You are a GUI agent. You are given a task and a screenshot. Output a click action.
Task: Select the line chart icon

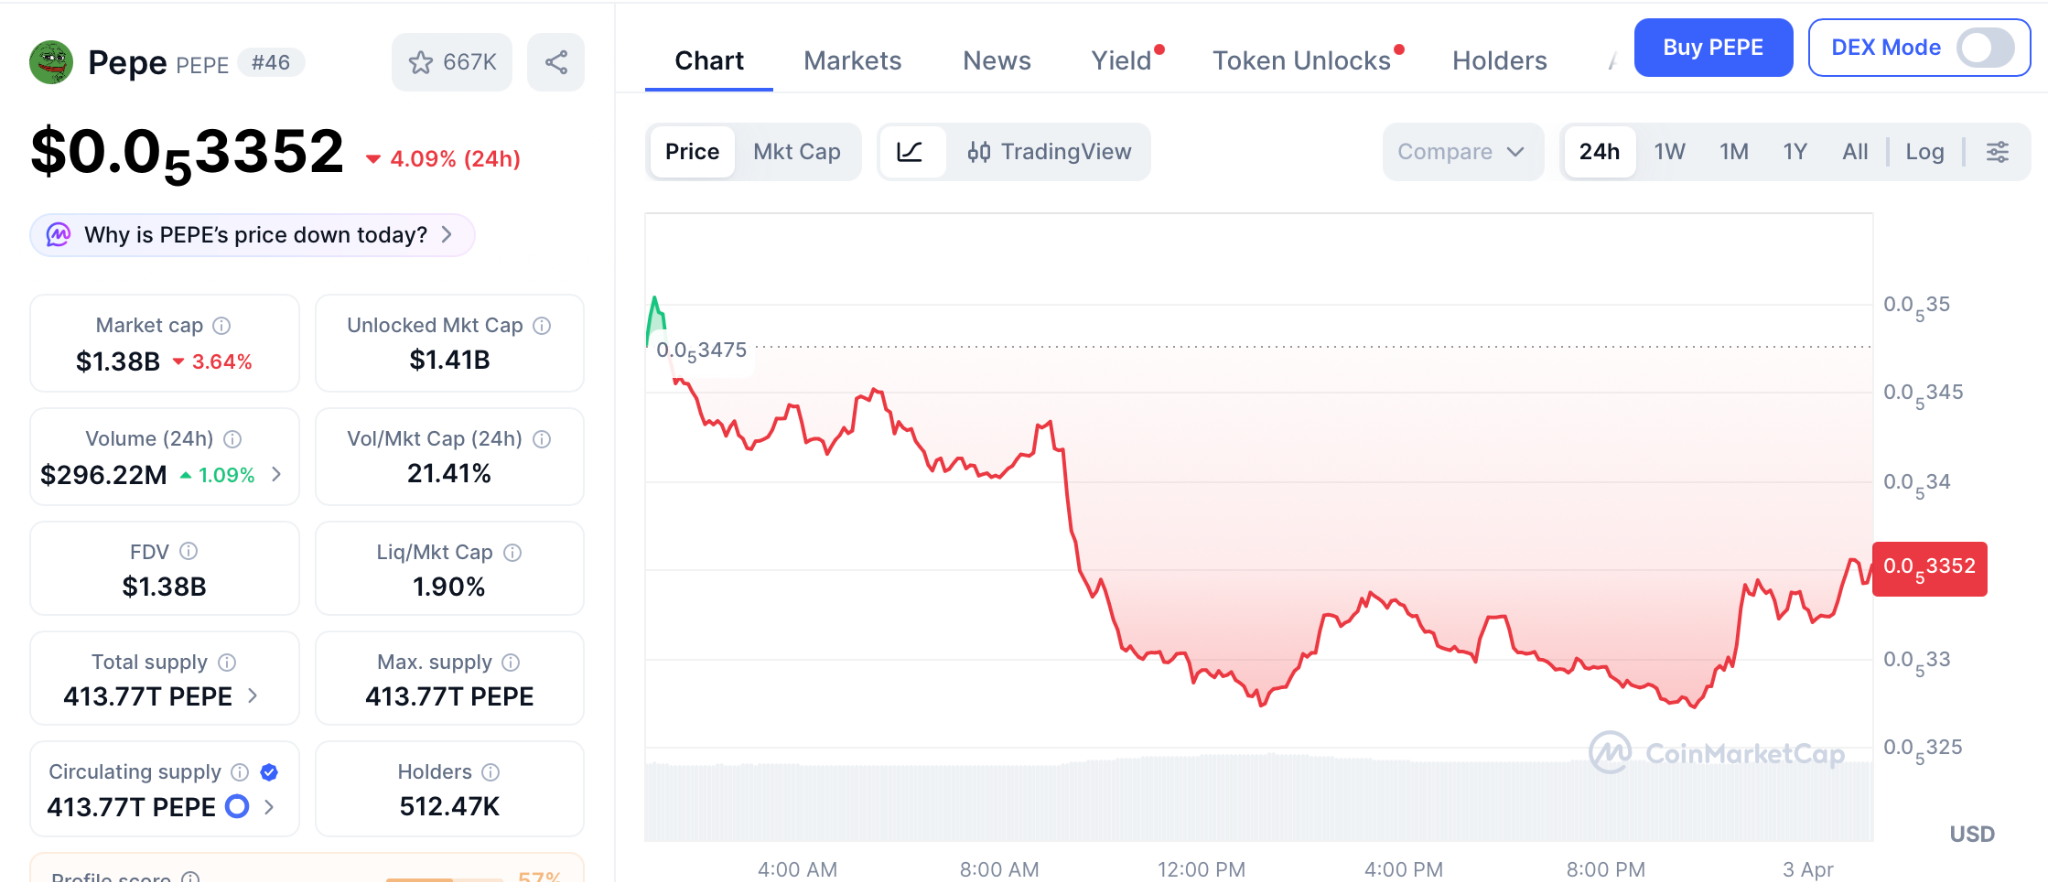tap(910, 152)
